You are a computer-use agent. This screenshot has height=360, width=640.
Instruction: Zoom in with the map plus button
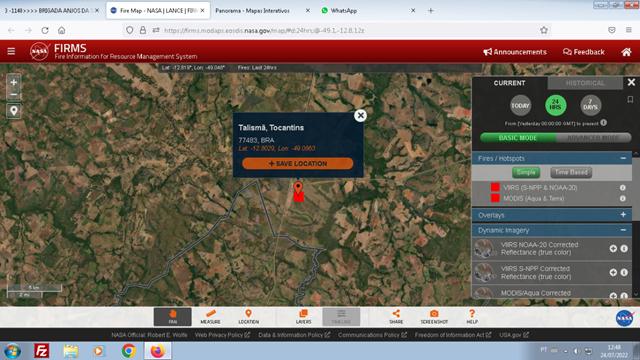coord(13,82)
